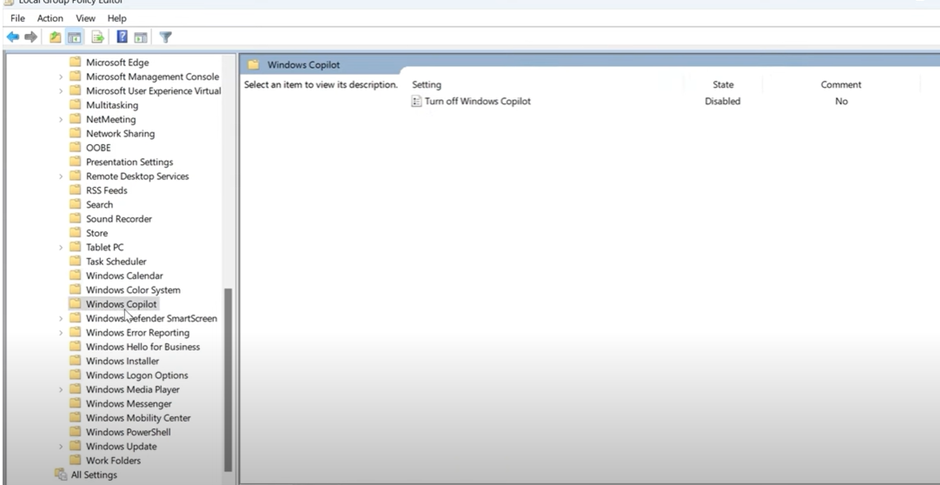Click the tree pane vertical scrollbar thumb
940x485 pixels.
(228, 380)
